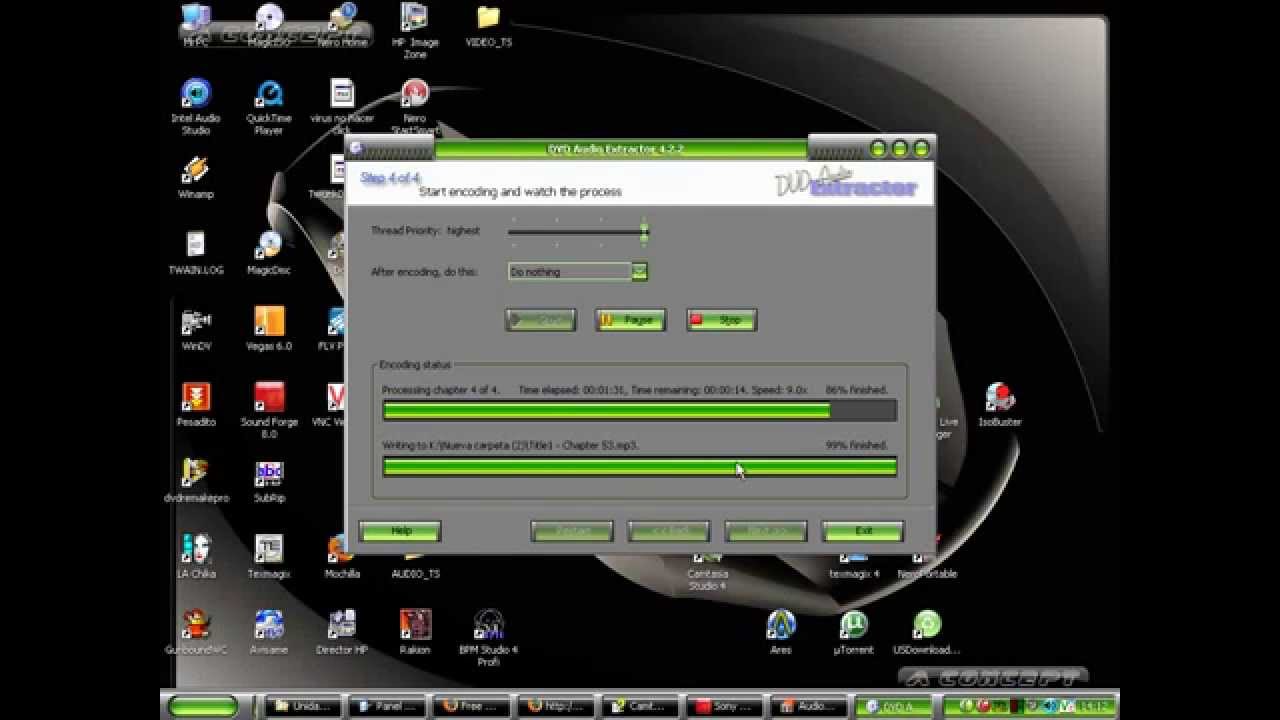The height and width of the screenshot is (720, 1280).
Task: Click the 'Do nothing' combo box field
Action: tap(569, 272)
